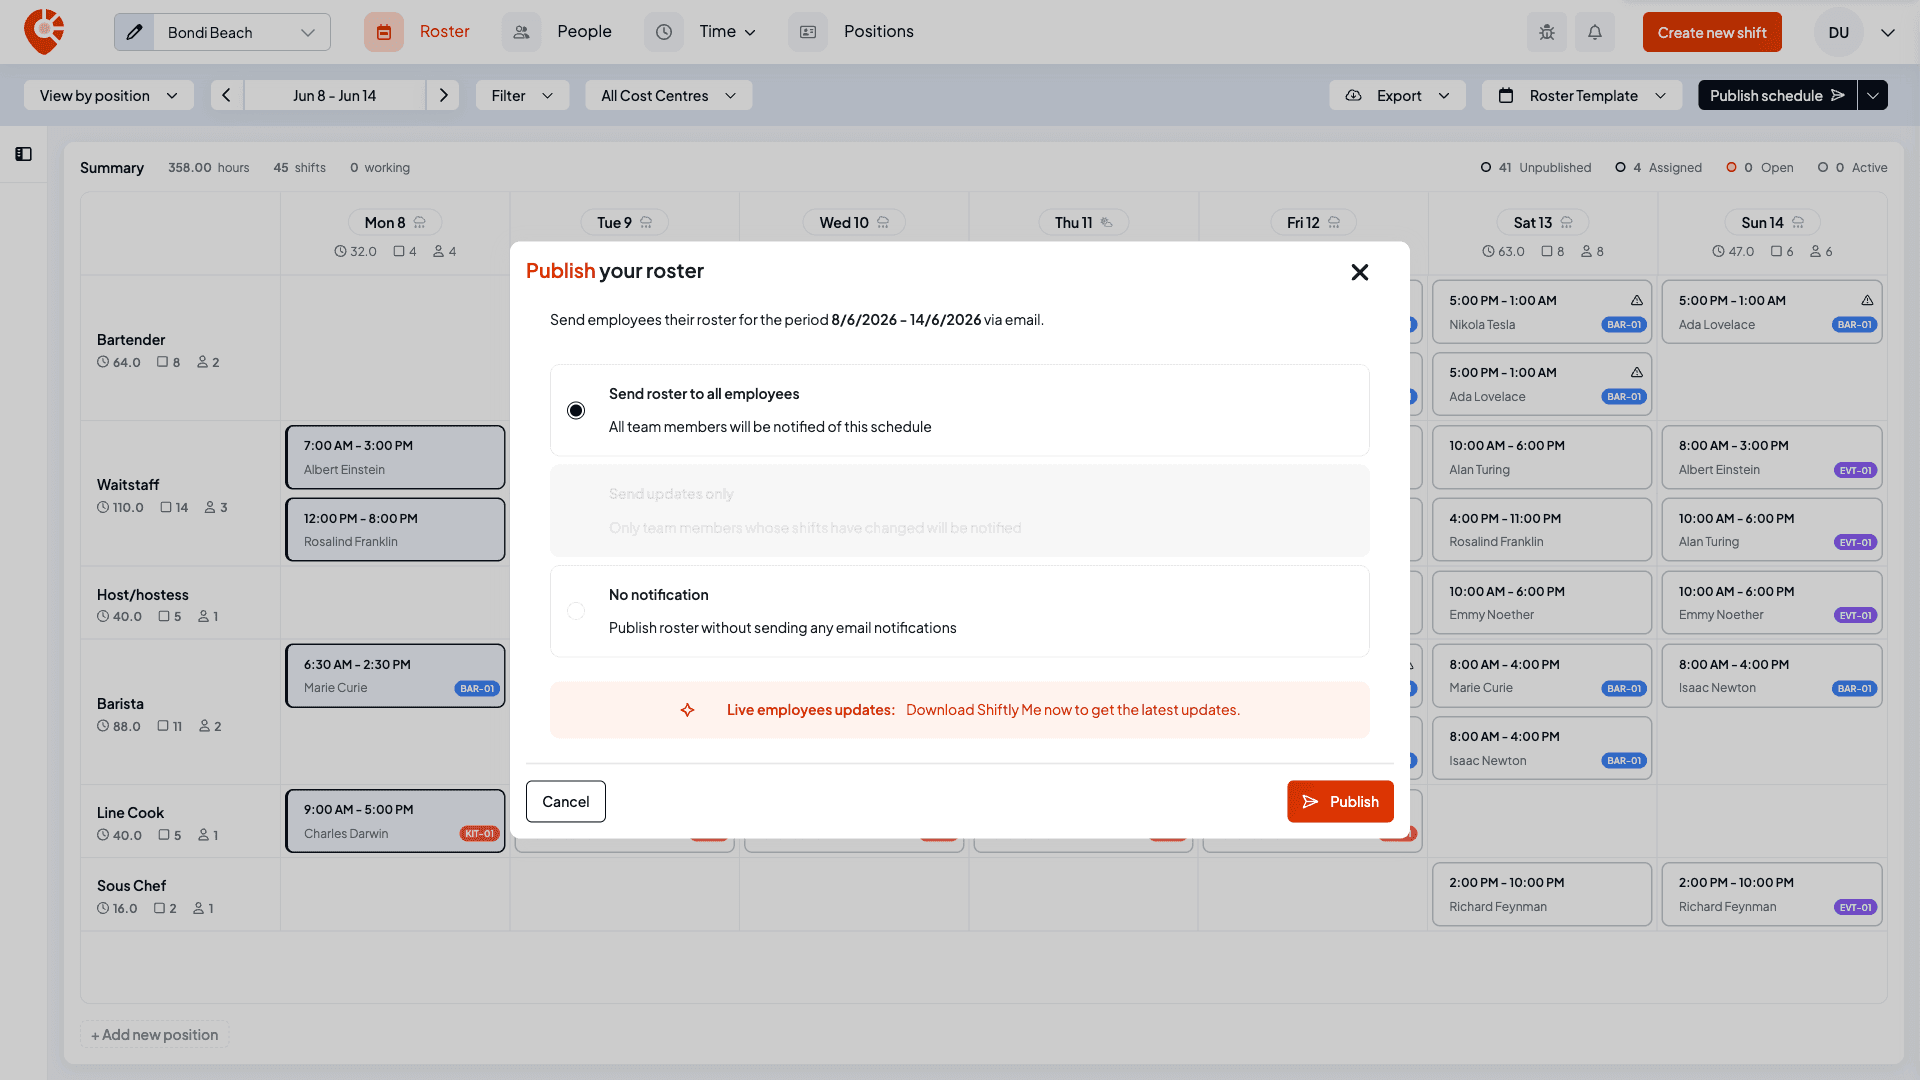Select No notification radio option
1920x1080 pixels.
pos(576,611)
